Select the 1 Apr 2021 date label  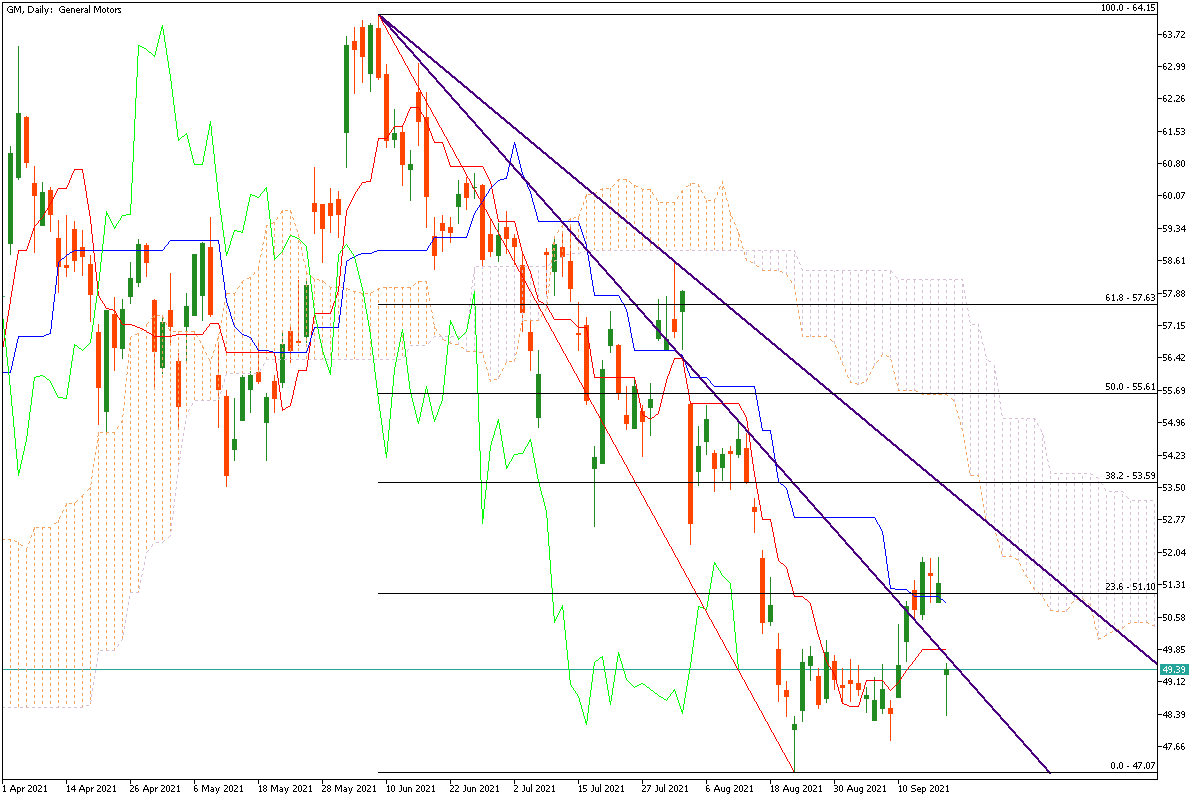25,788
